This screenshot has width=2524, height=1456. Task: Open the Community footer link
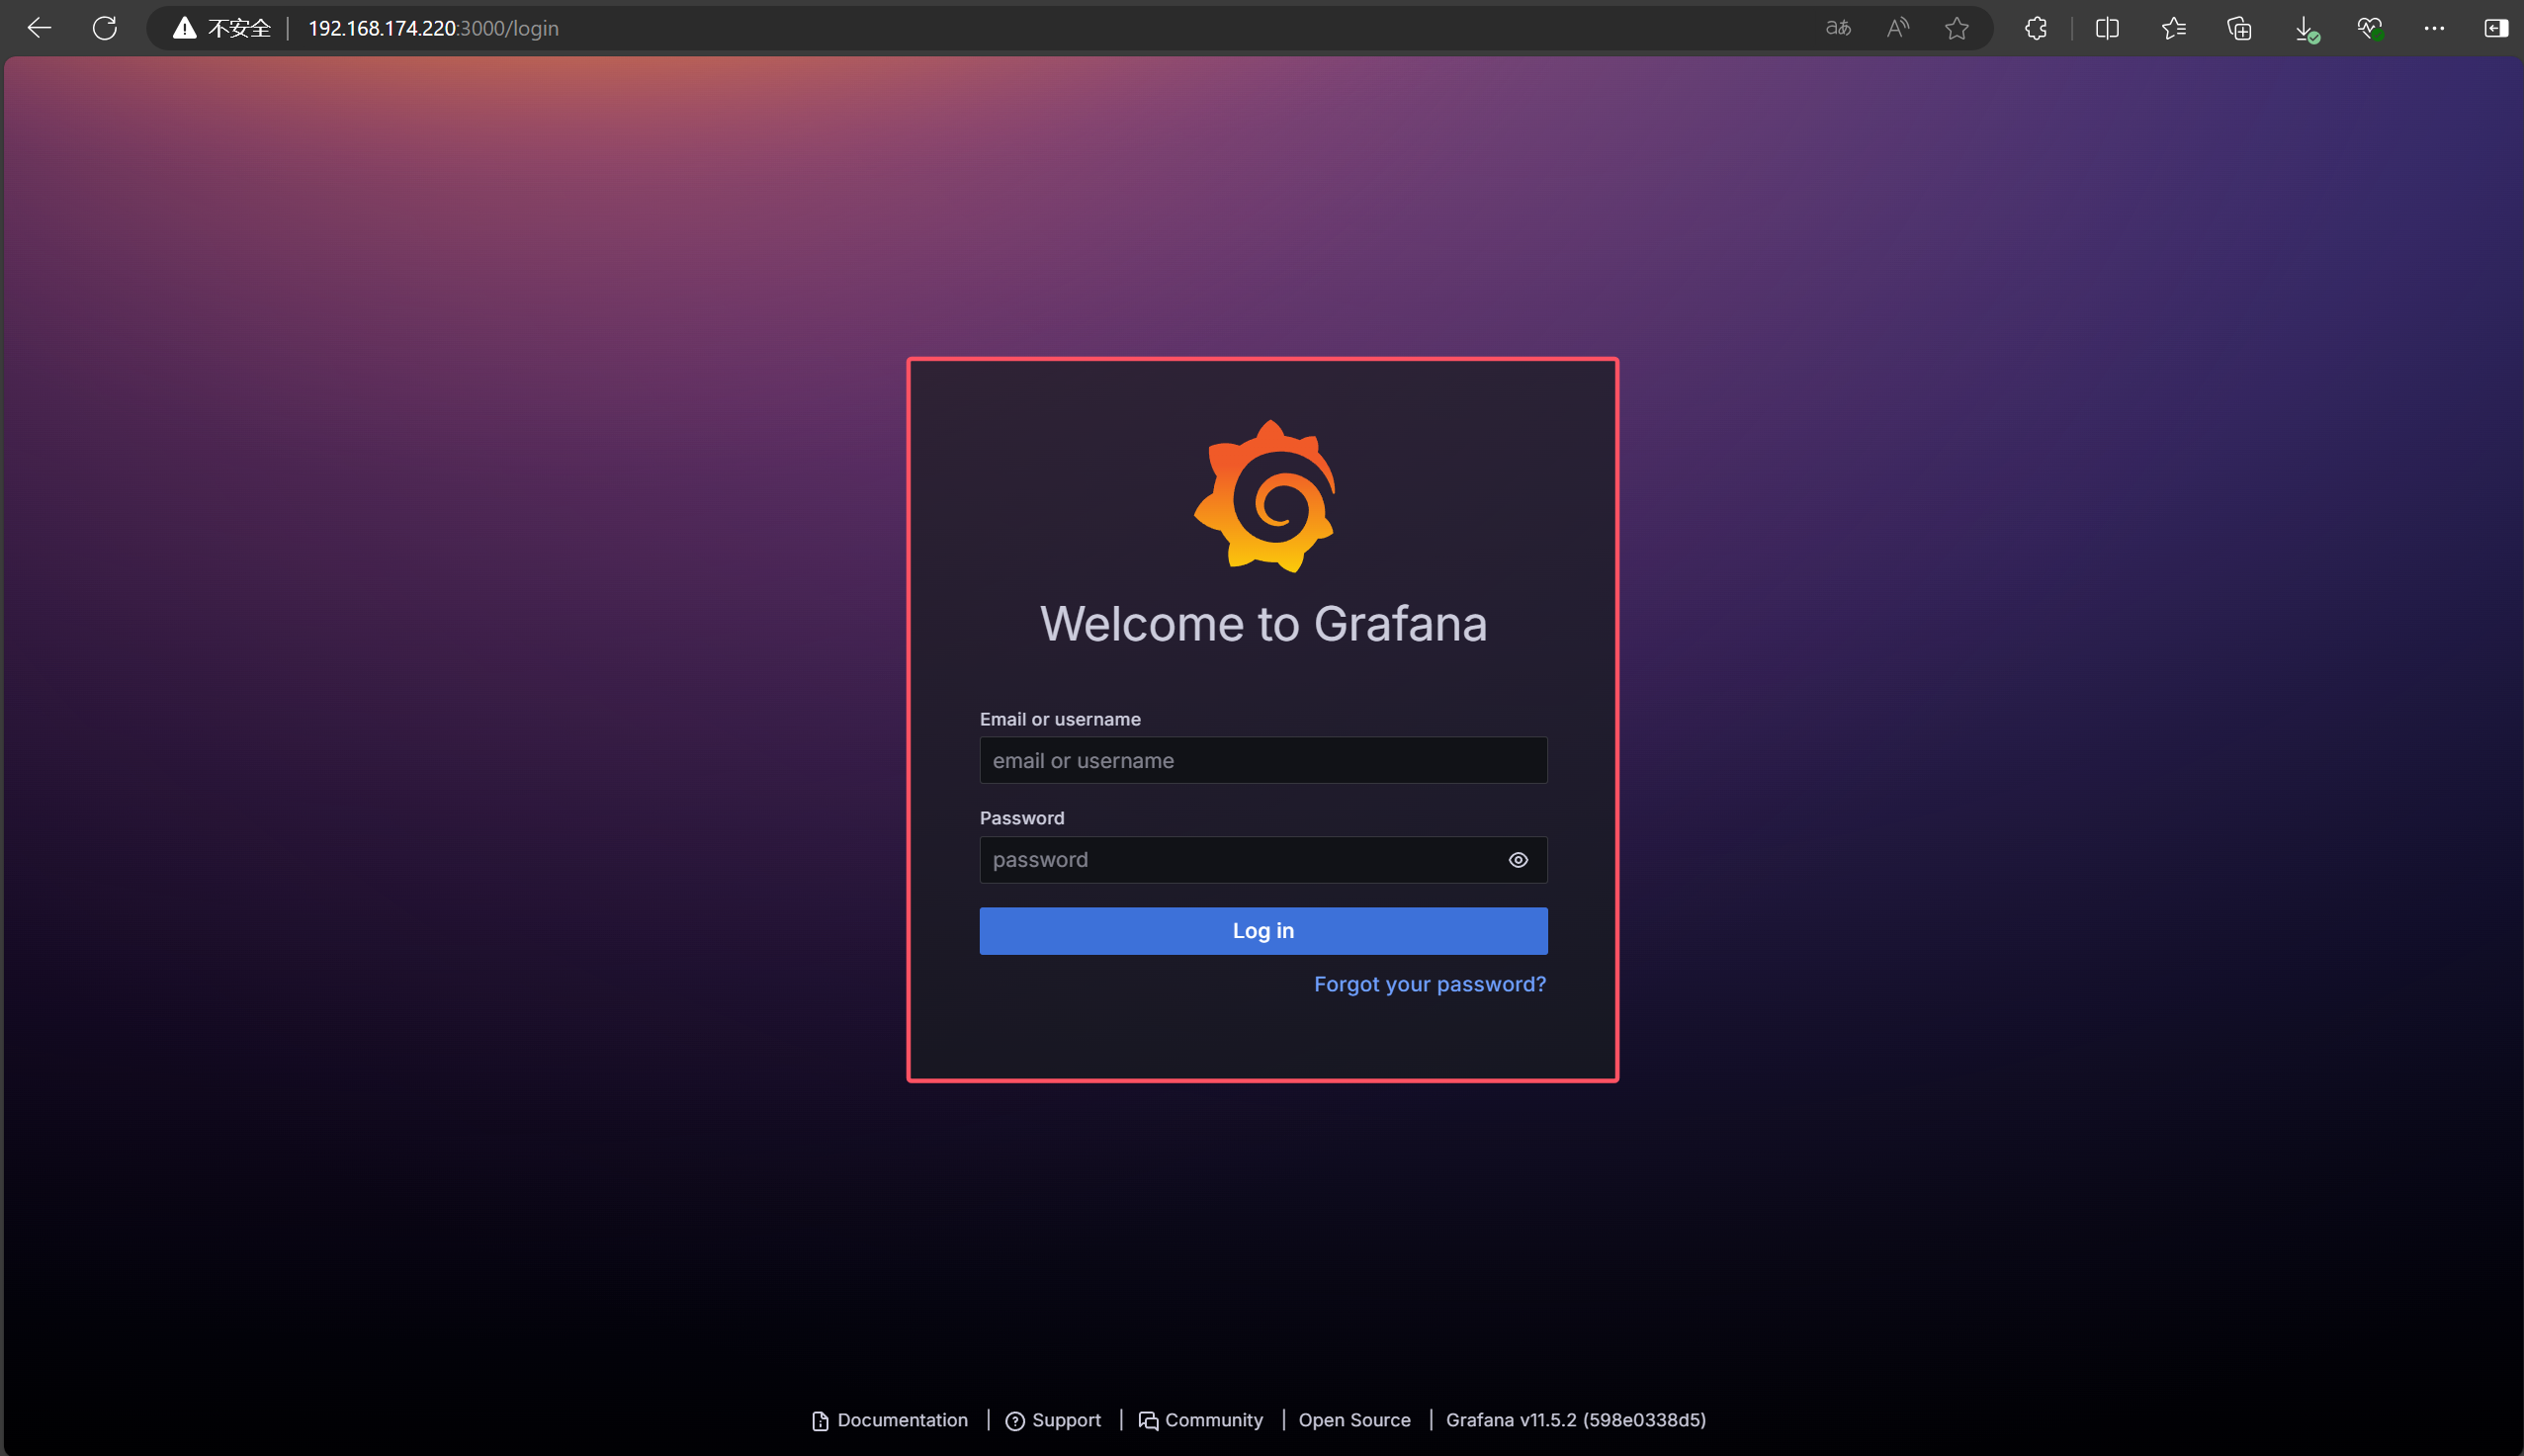(1201, 1420)
